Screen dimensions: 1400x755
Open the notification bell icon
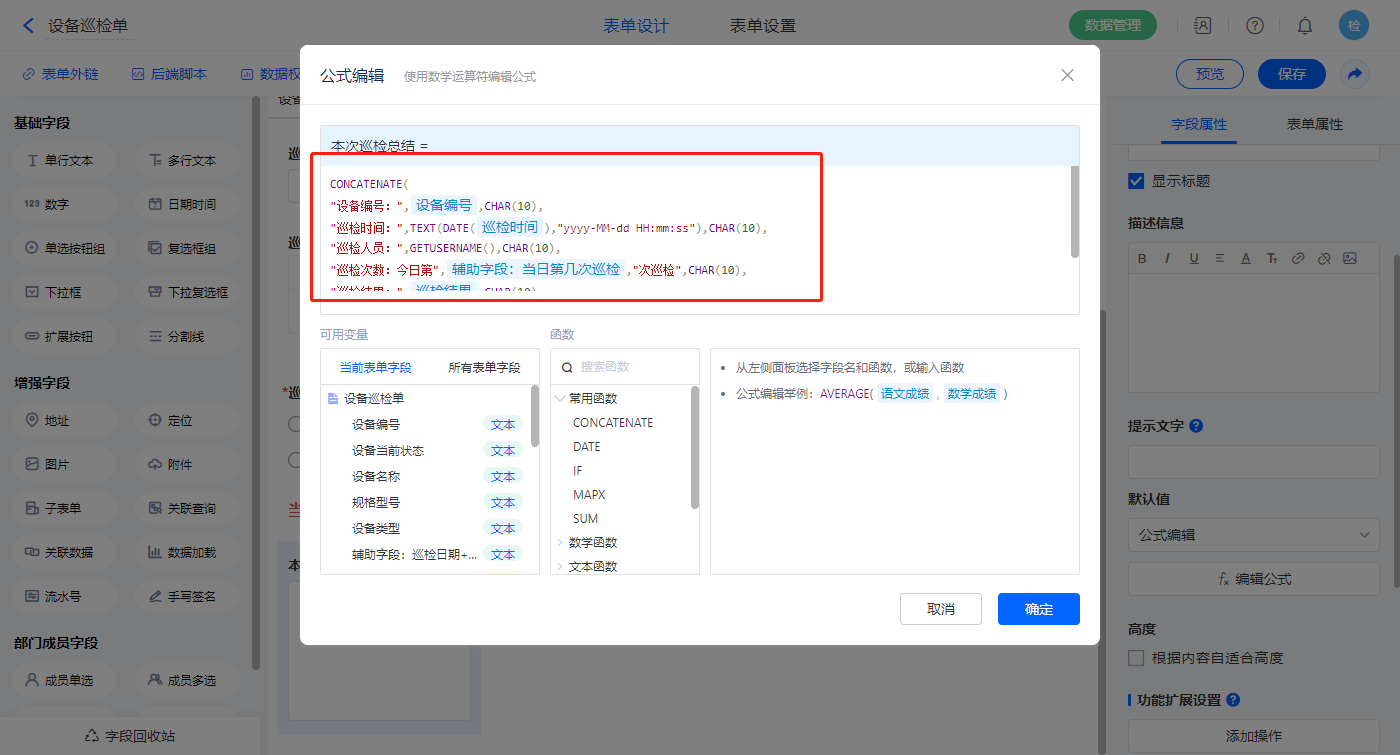pyautogui.click(x=1305, y=26)
